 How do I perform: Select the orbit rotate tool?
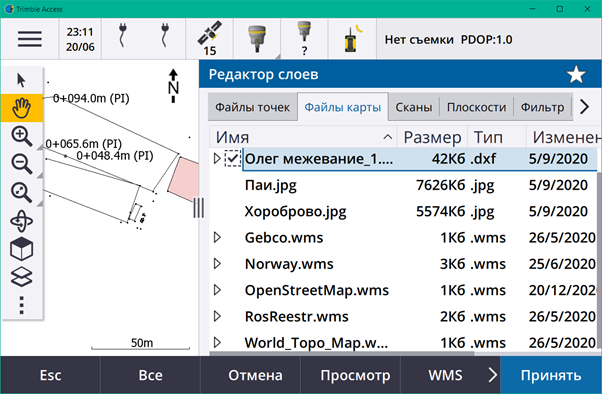pos(22,221)
